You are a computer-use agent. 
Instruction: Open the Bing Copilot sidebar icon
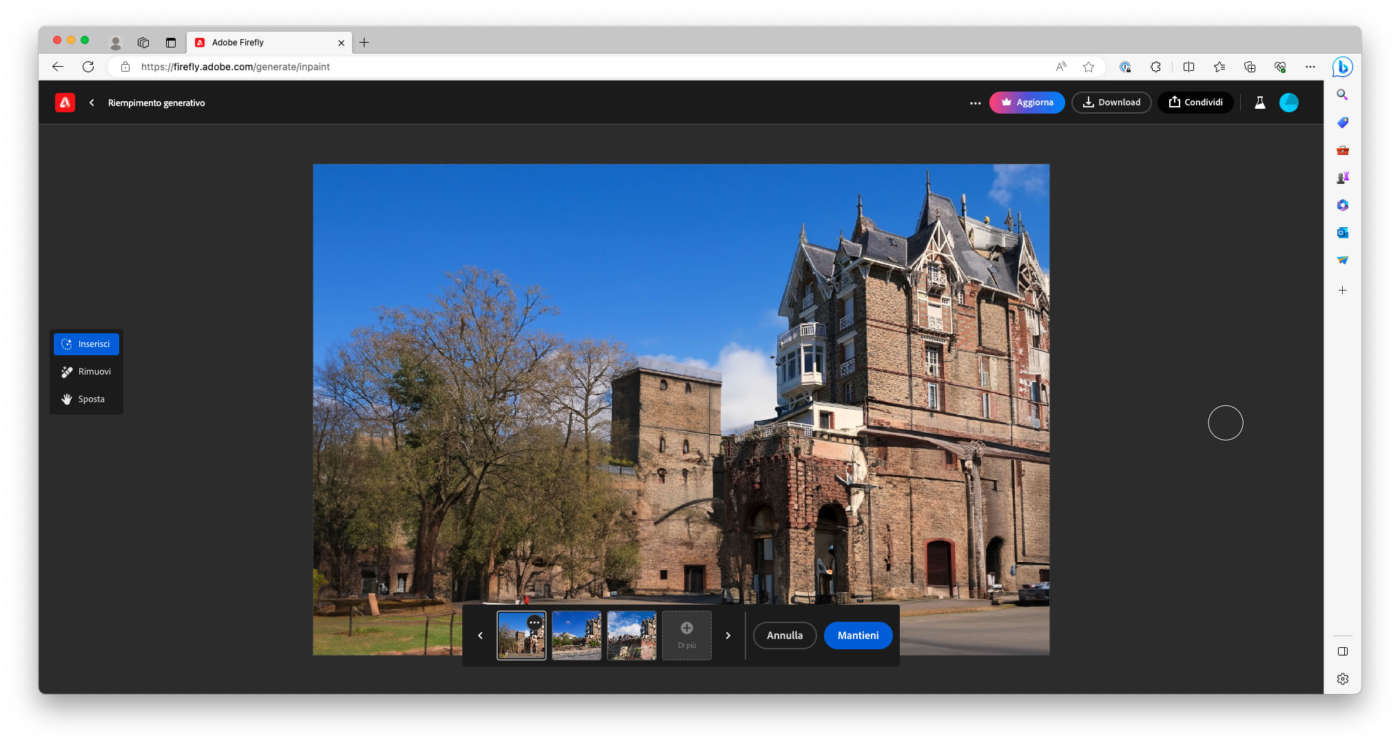[1342, 67]
